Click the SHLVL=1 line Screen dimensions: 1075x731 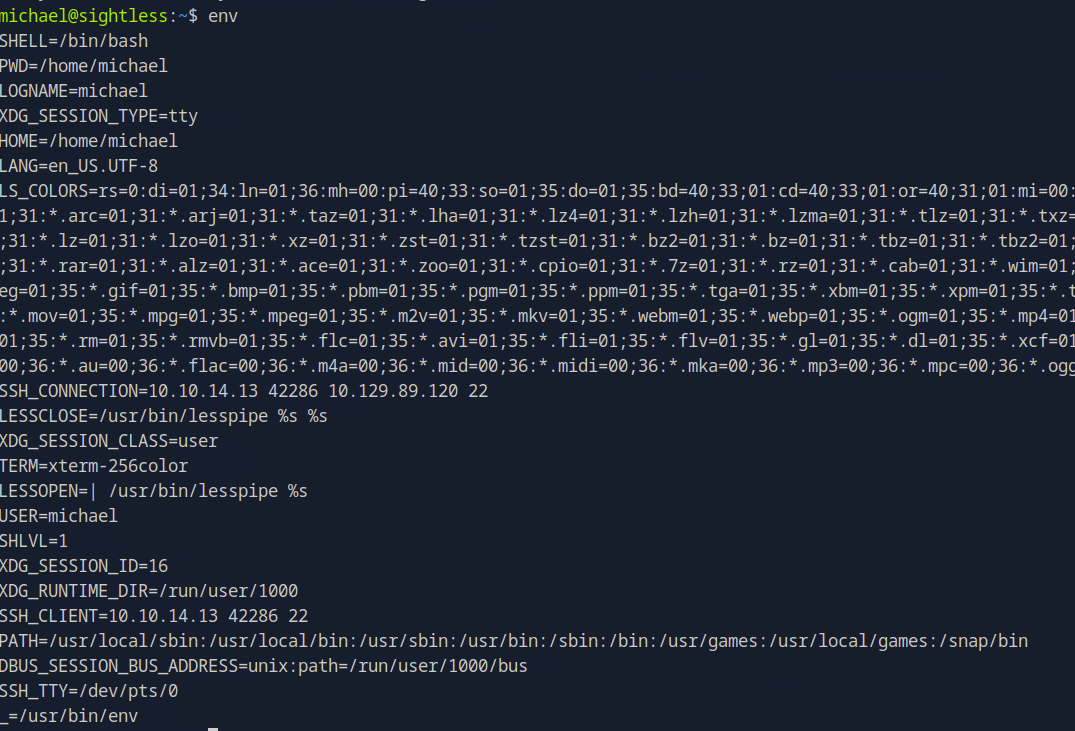click(34, 541)
